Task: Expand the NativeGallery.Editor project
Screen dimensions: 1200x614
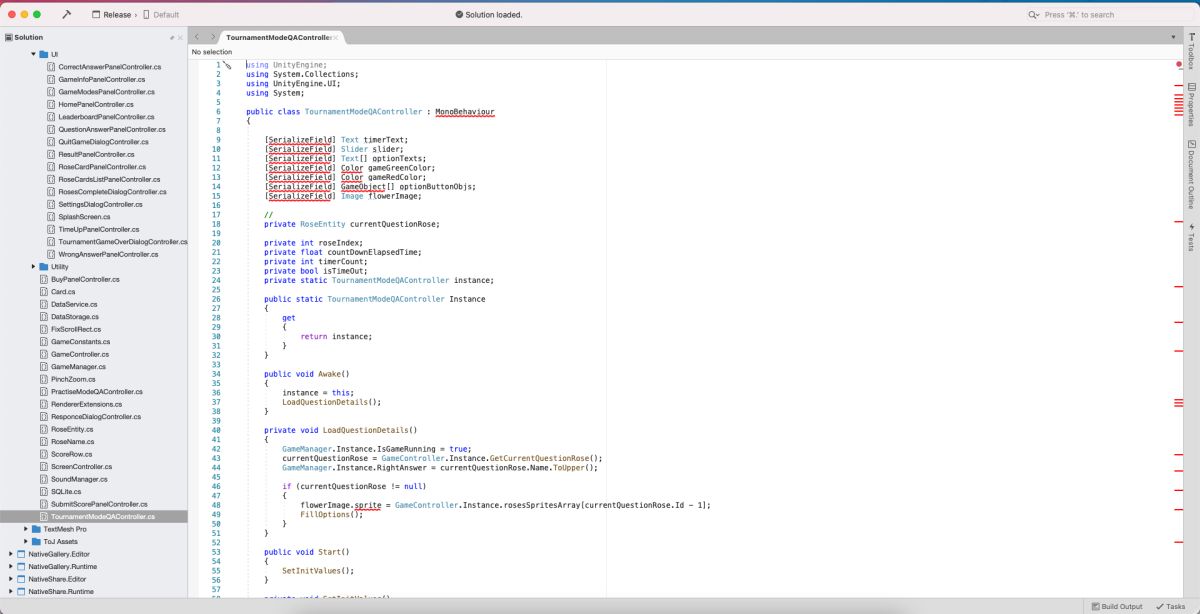Action: point(10,554)
